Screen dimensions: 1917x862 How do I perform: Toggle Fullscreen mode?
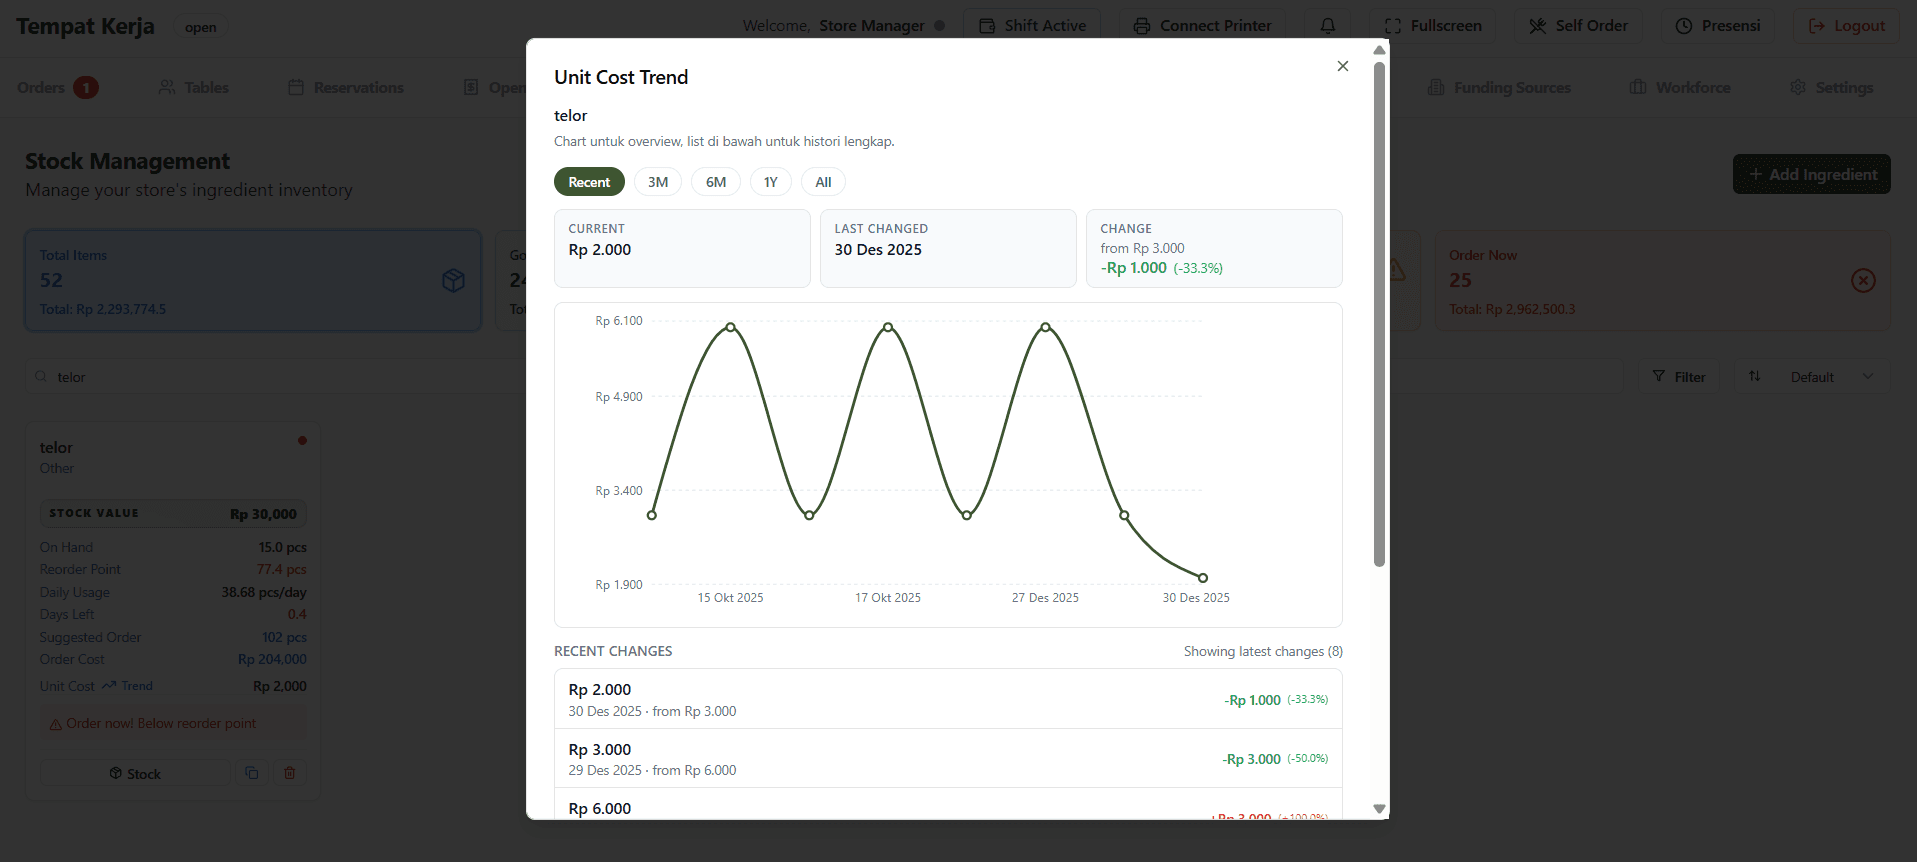tap(1433, 26)
